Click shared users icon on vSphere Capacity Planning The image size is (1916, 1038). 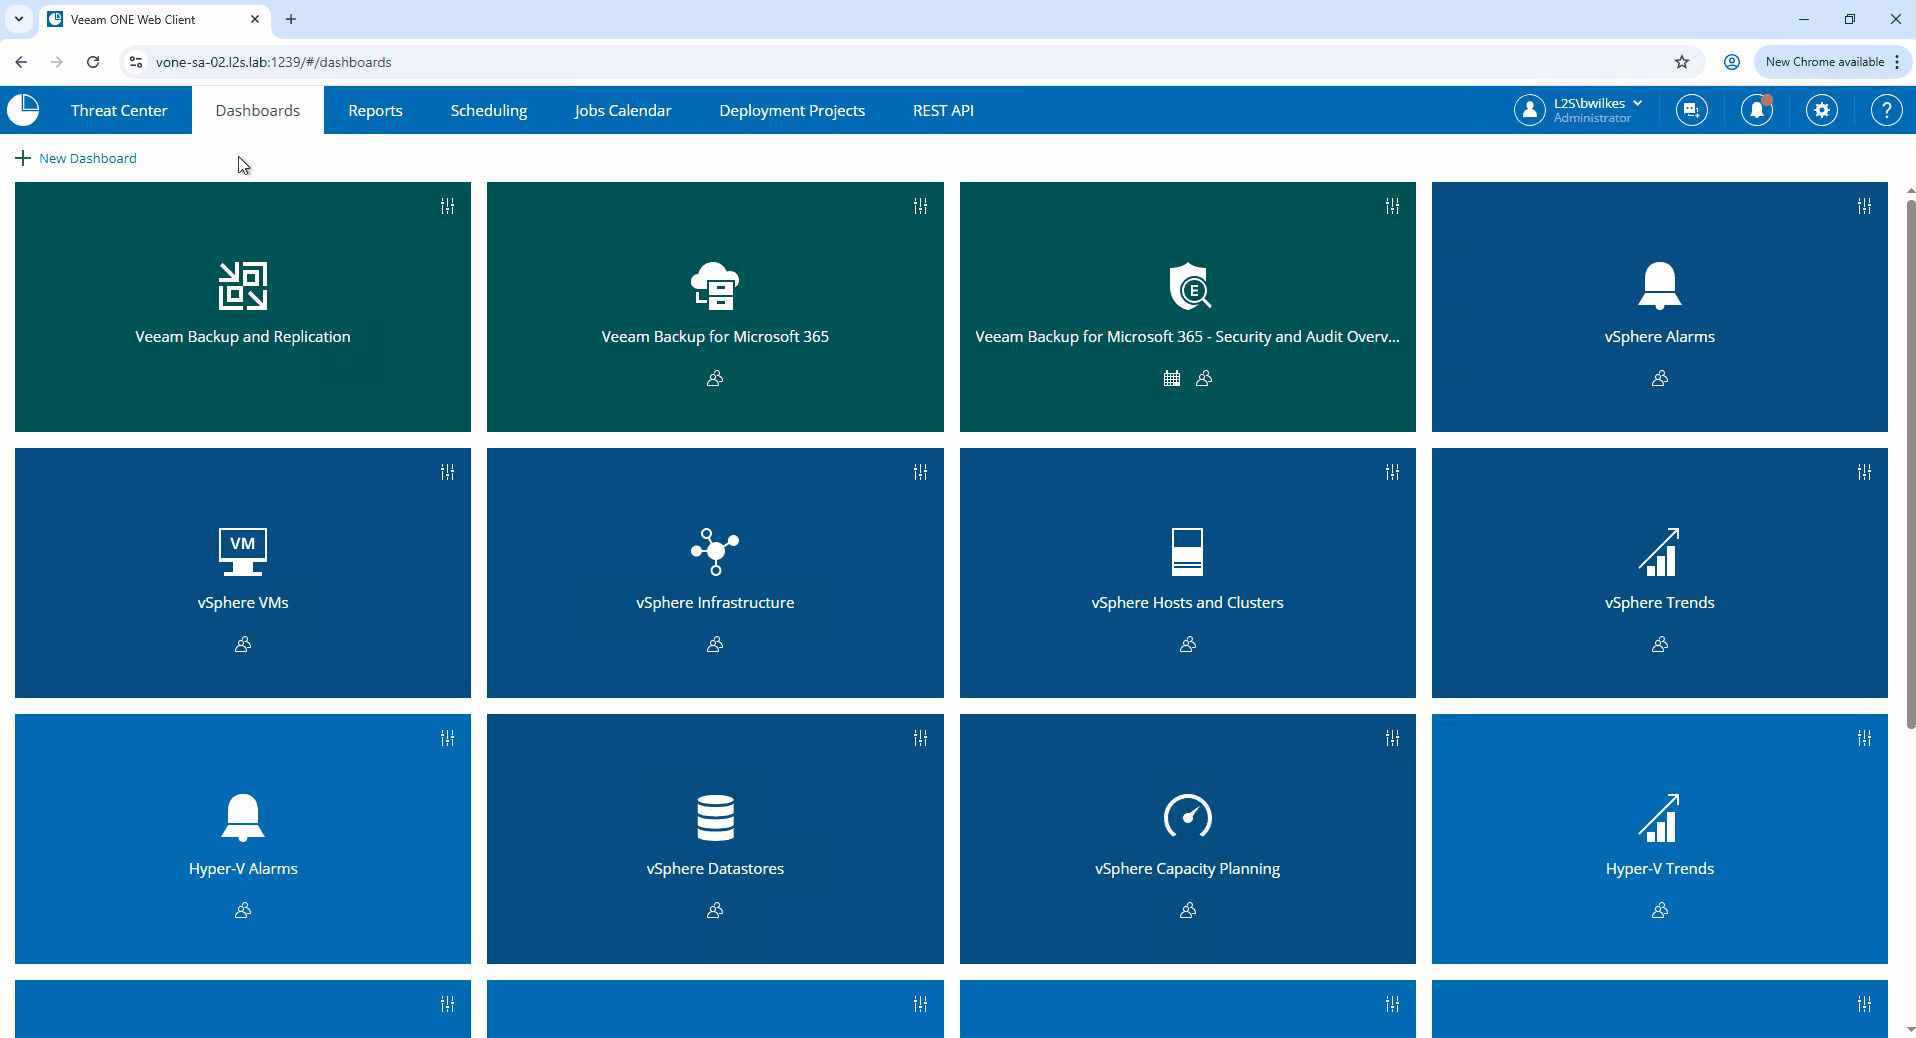tap(1188, 910)
